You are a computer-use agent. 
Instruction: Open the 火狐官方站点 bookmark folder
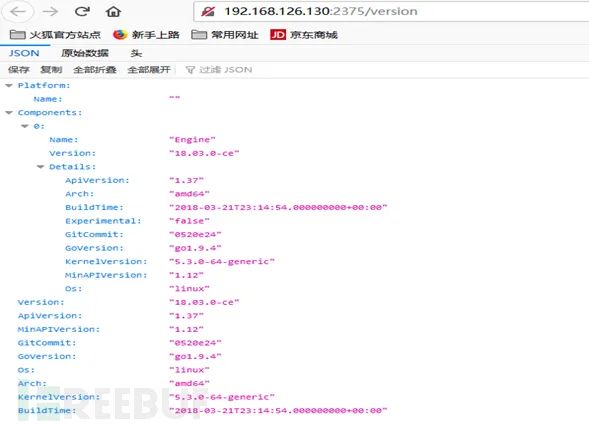tap(55, 35)
